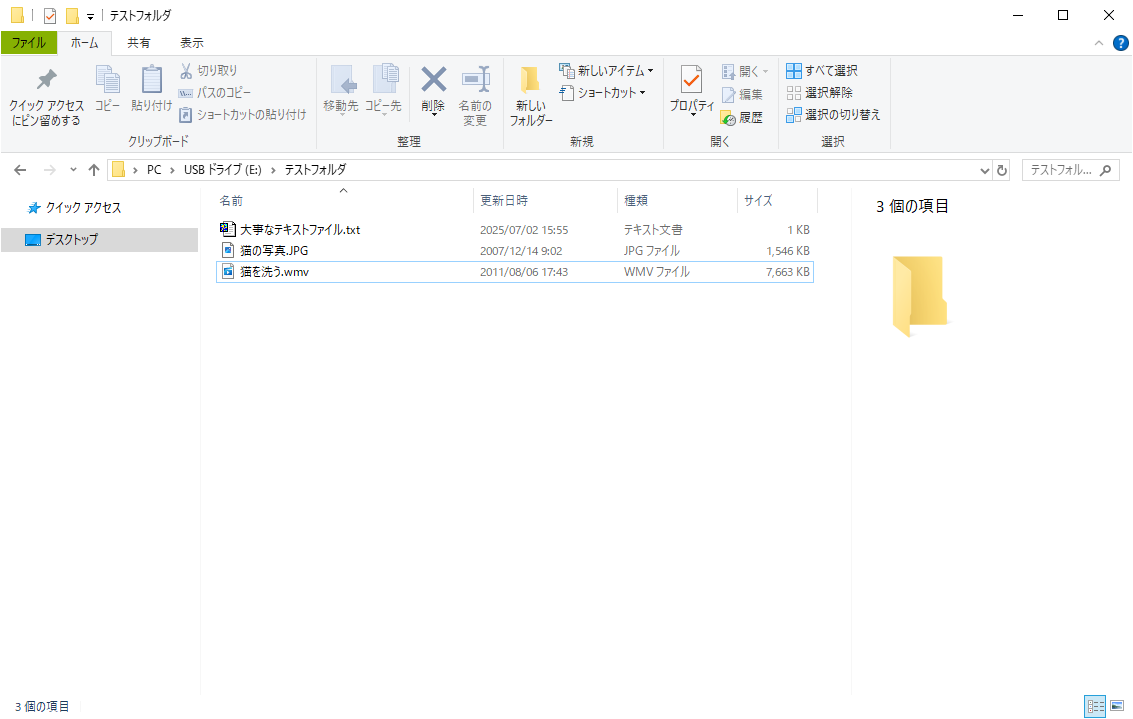This screenshot has height=719, width=1133.
Task: Click Select all (すべて選択)
Action: pyautogui.click(x=822, y=71)
